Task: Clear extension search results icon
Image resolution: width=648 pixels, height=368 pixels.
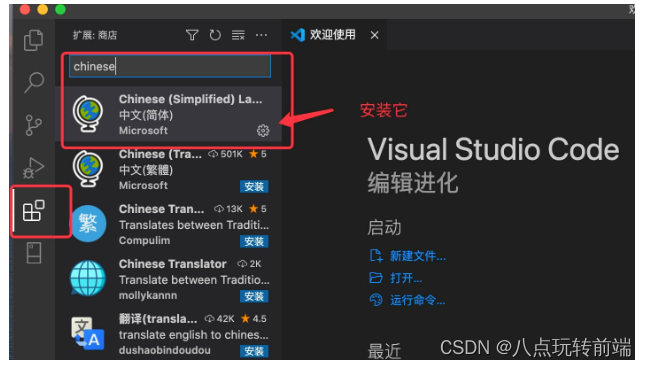Action: coord(238,35)
